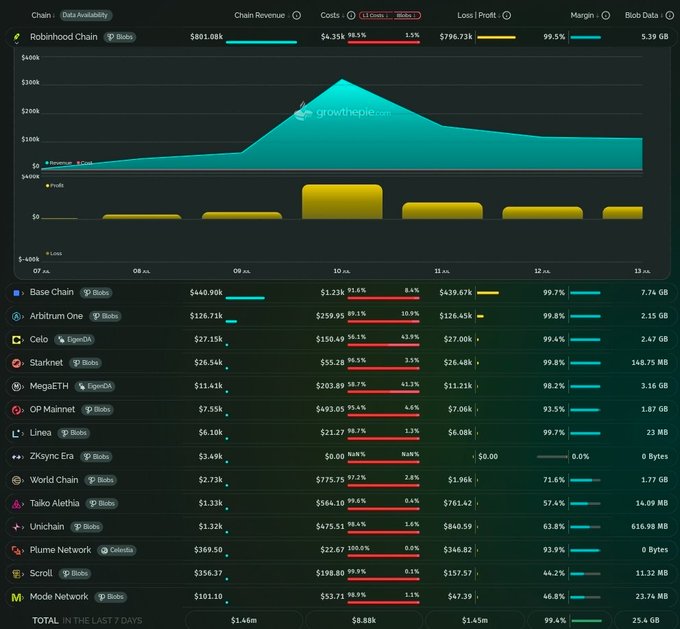Screen dimensions: 680x629
Task: Click revenue peak on area chart
Action: pos(342,80)
